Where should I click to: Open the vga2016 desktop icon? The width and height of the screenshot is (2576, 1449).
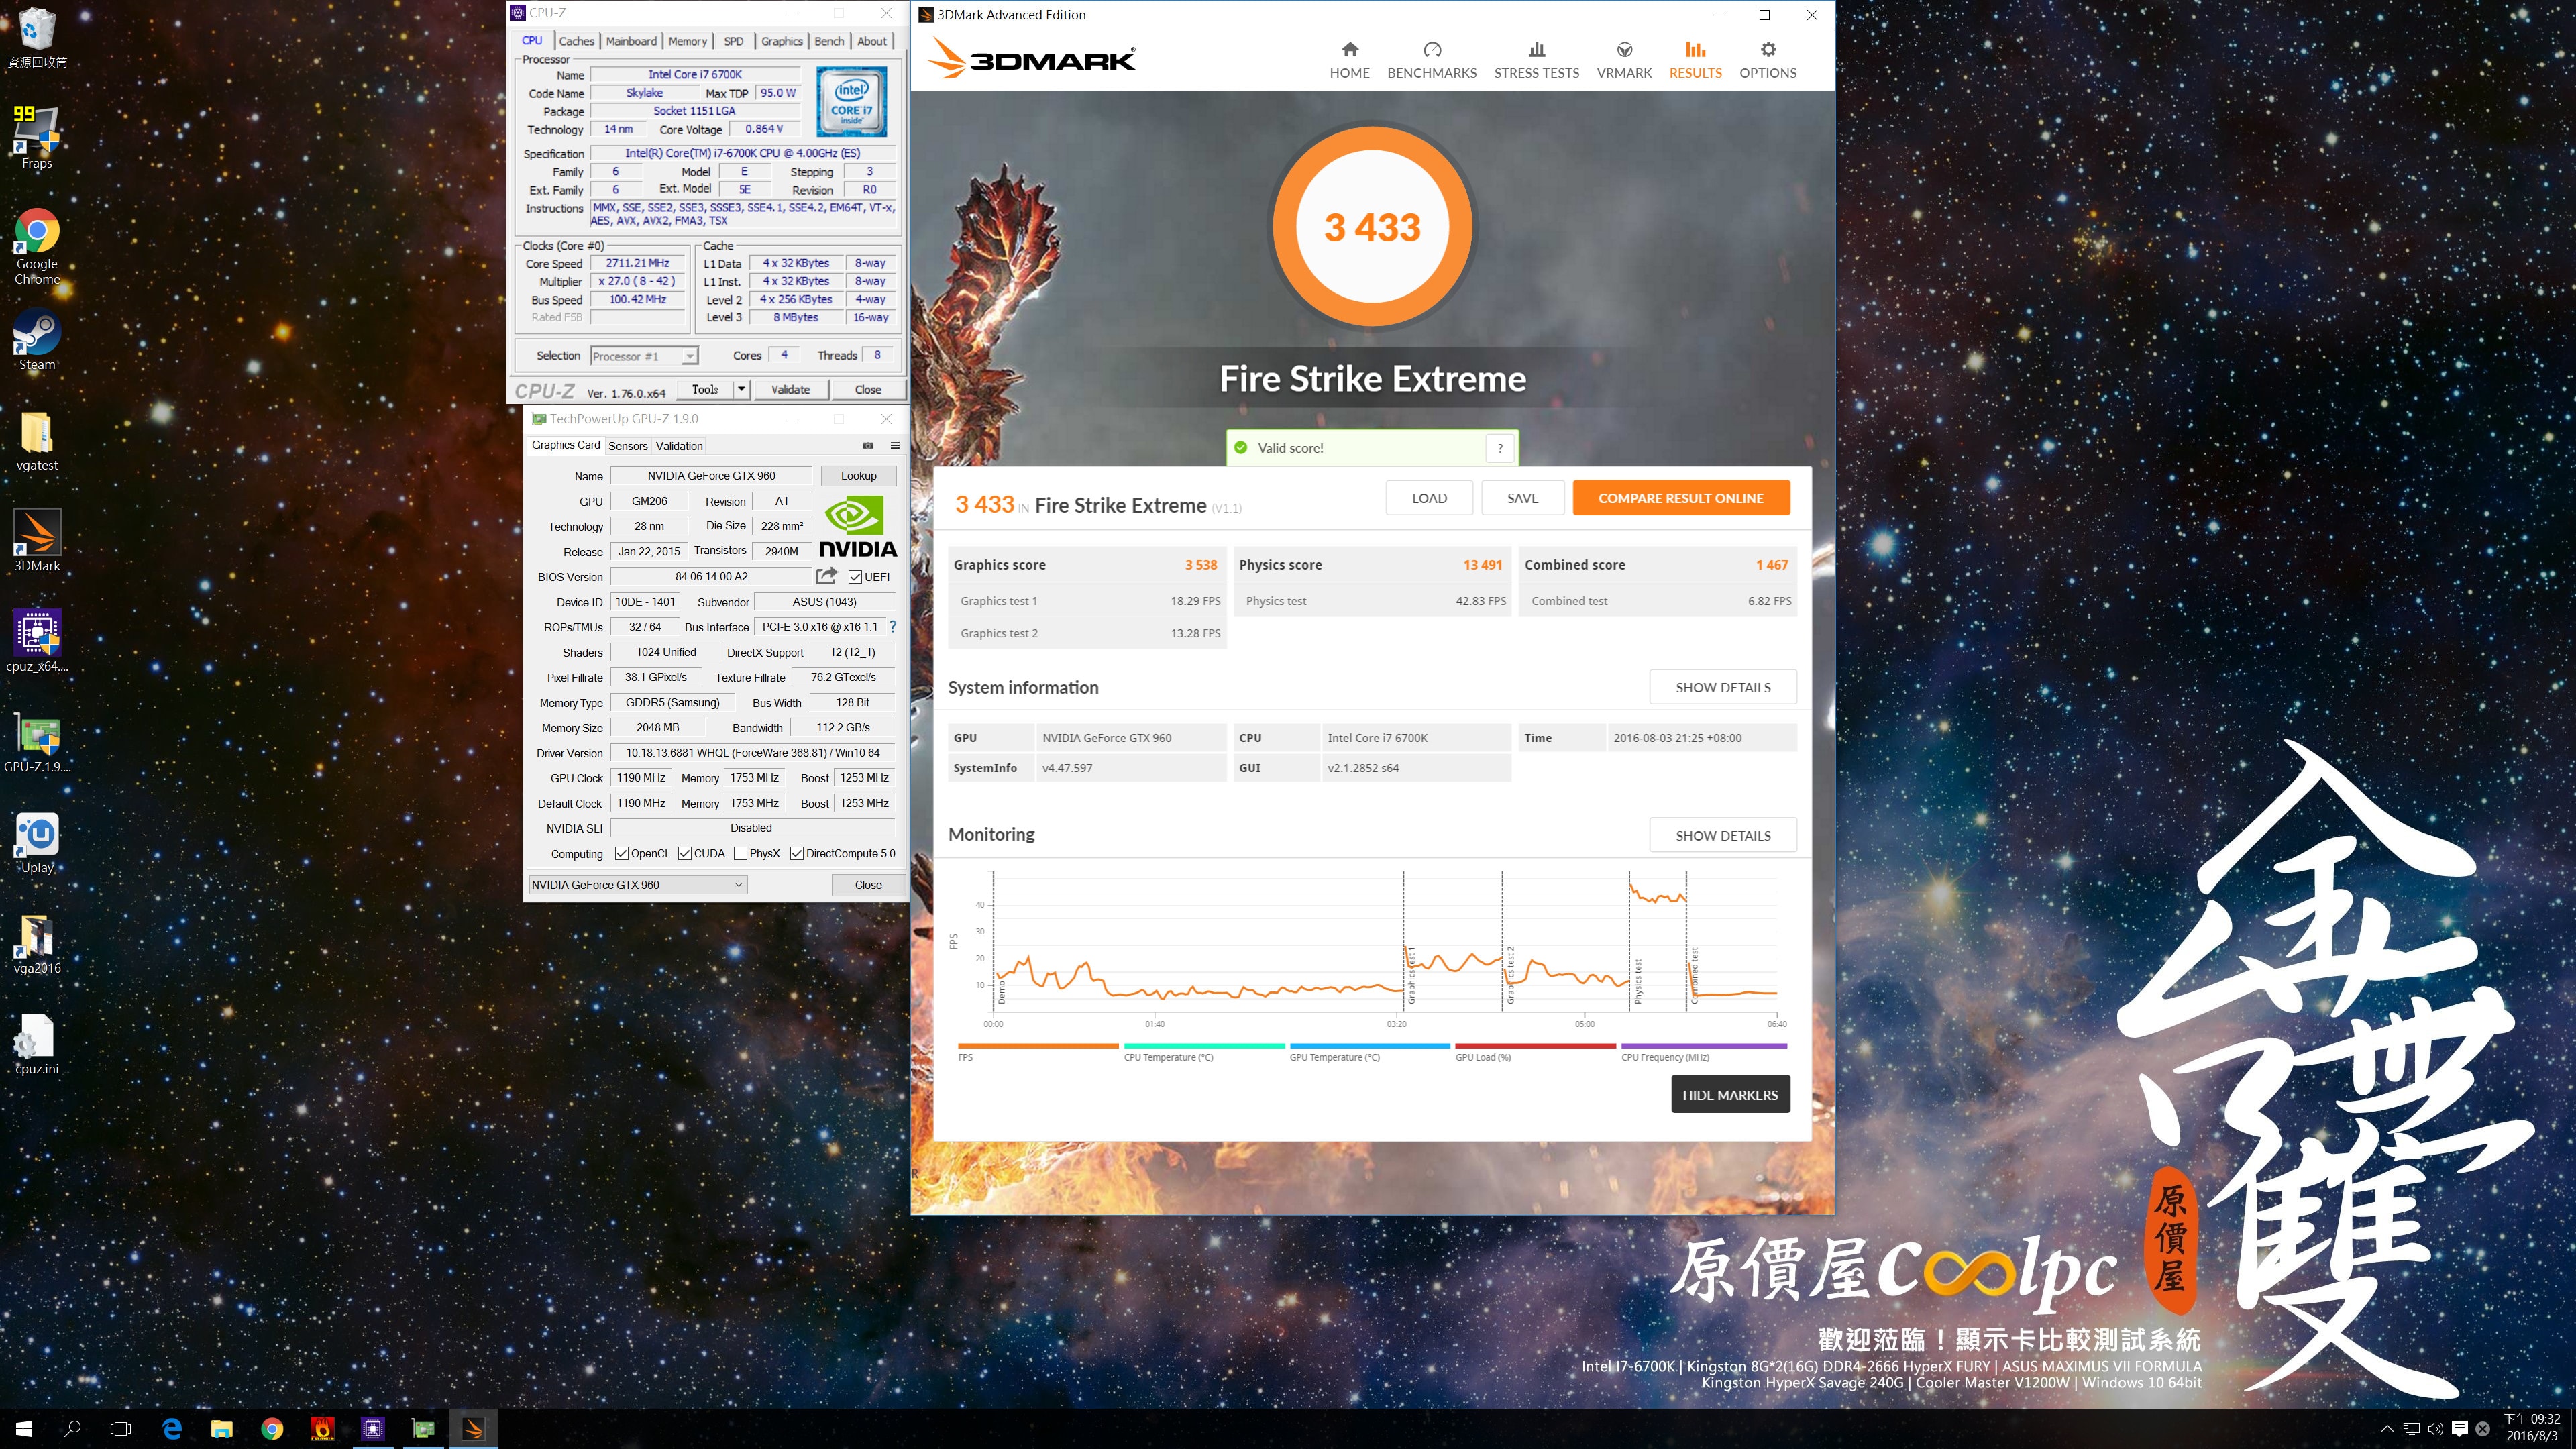pyautogui.click(x=37, y=944)
